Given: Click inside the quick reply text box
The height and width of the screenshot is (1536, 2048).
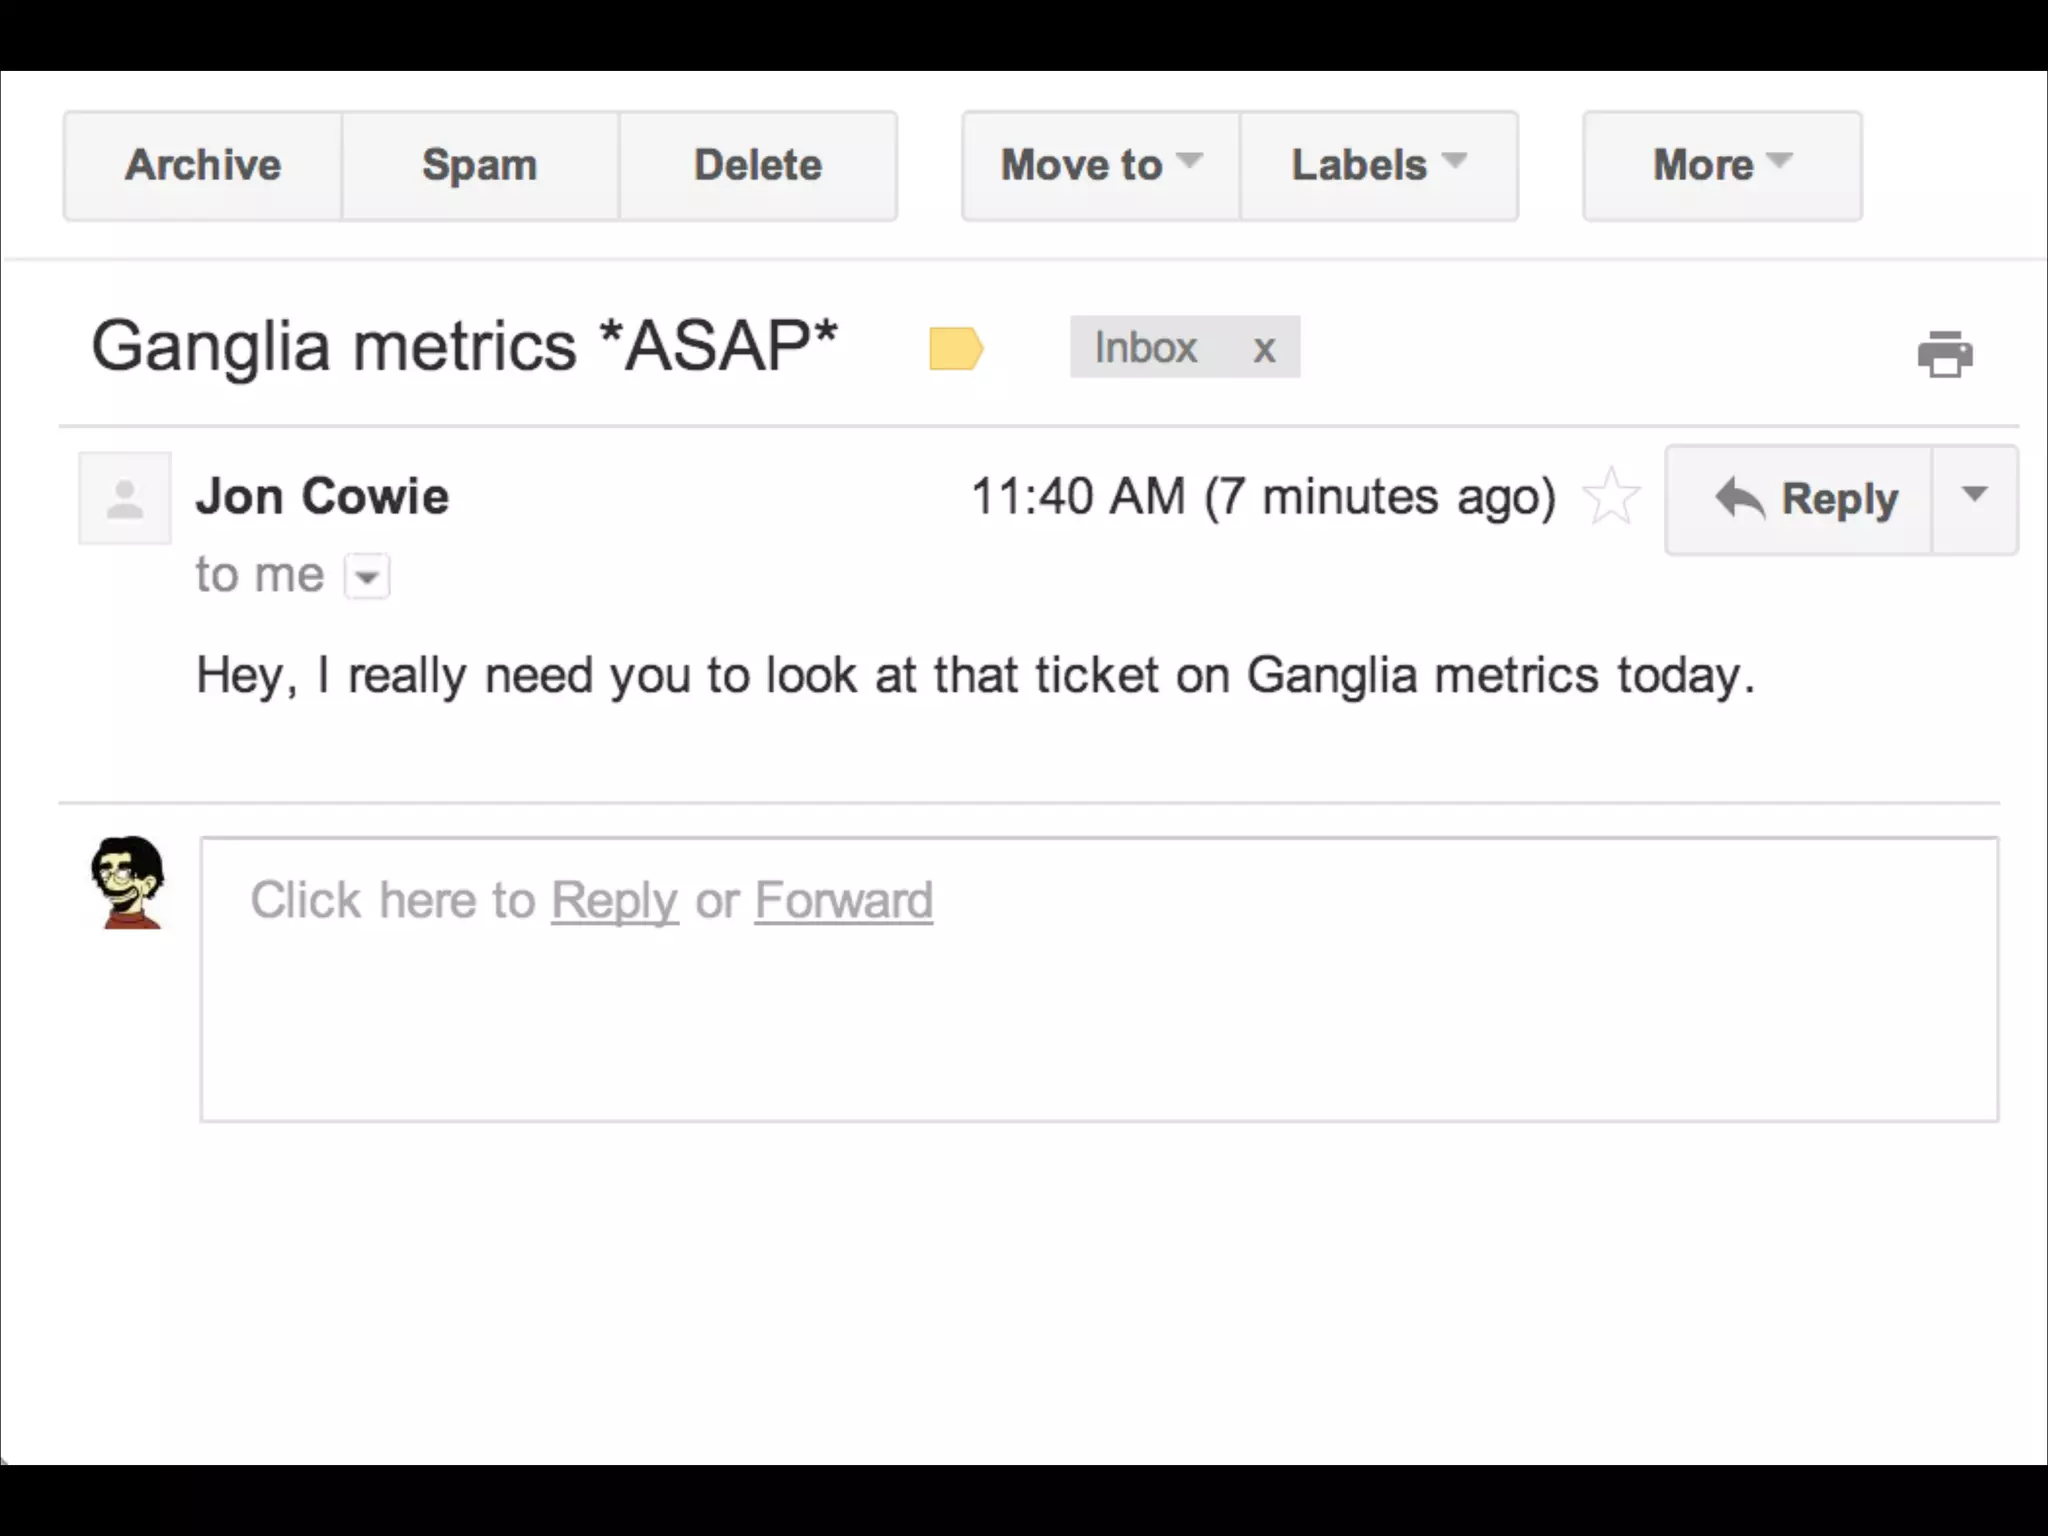Looking at the screenshot, I should coord(1100,1020).
